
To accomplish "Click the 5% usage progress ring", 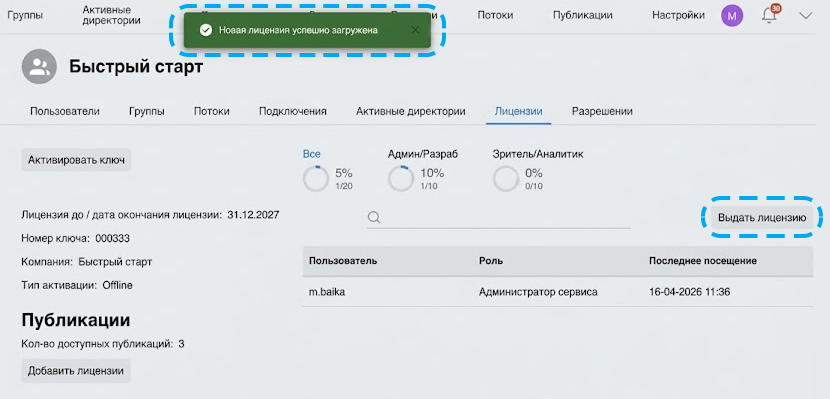I will tap(316, 179).
